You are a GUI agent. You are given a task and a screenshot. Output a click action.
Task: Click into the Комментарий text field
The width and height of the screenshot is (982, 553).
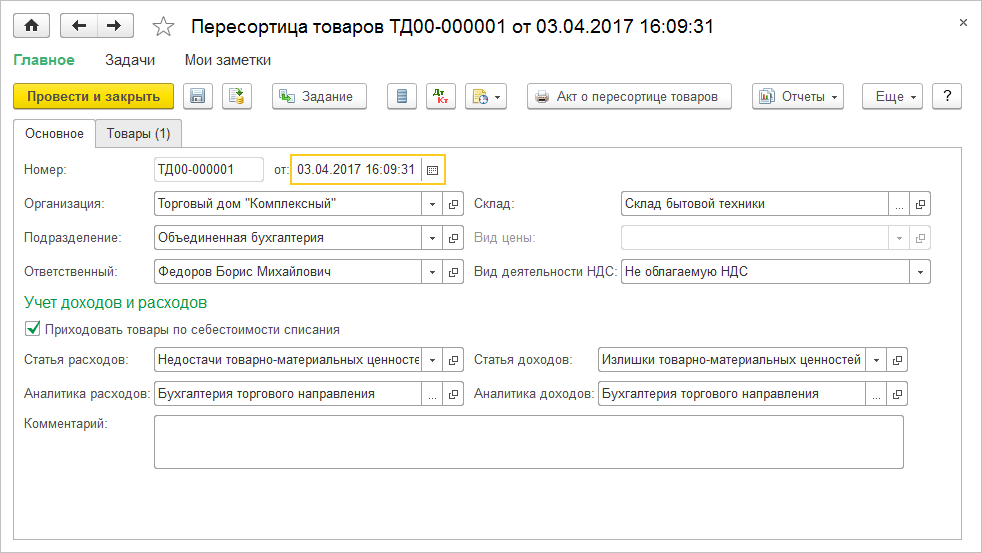(528, 441)
